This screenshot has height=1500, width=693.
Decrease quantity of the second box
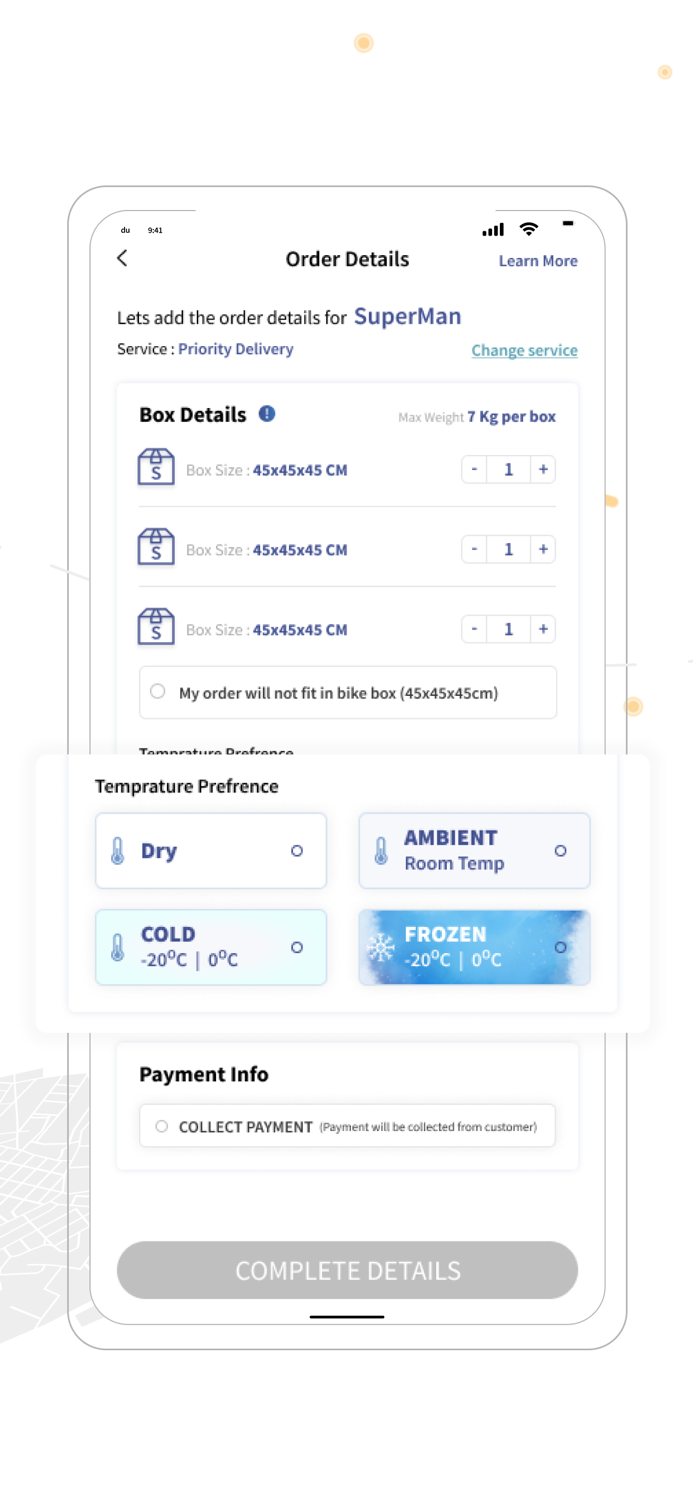(474, 549)
